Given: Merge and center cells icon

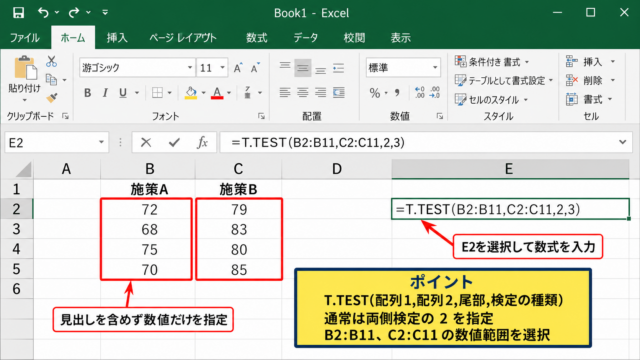Looking at the screenshot, I should 338,93.
